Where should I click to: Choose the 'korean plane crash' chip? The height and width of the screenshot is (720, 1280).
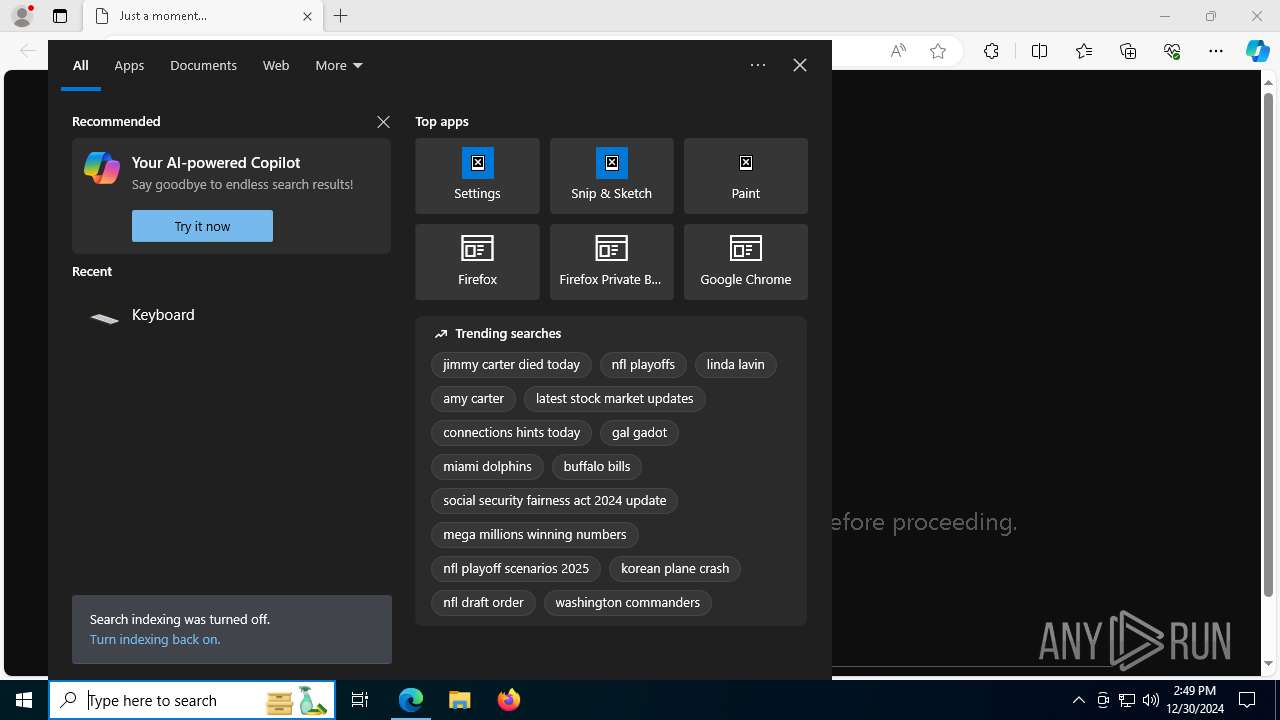pos(675,569)
